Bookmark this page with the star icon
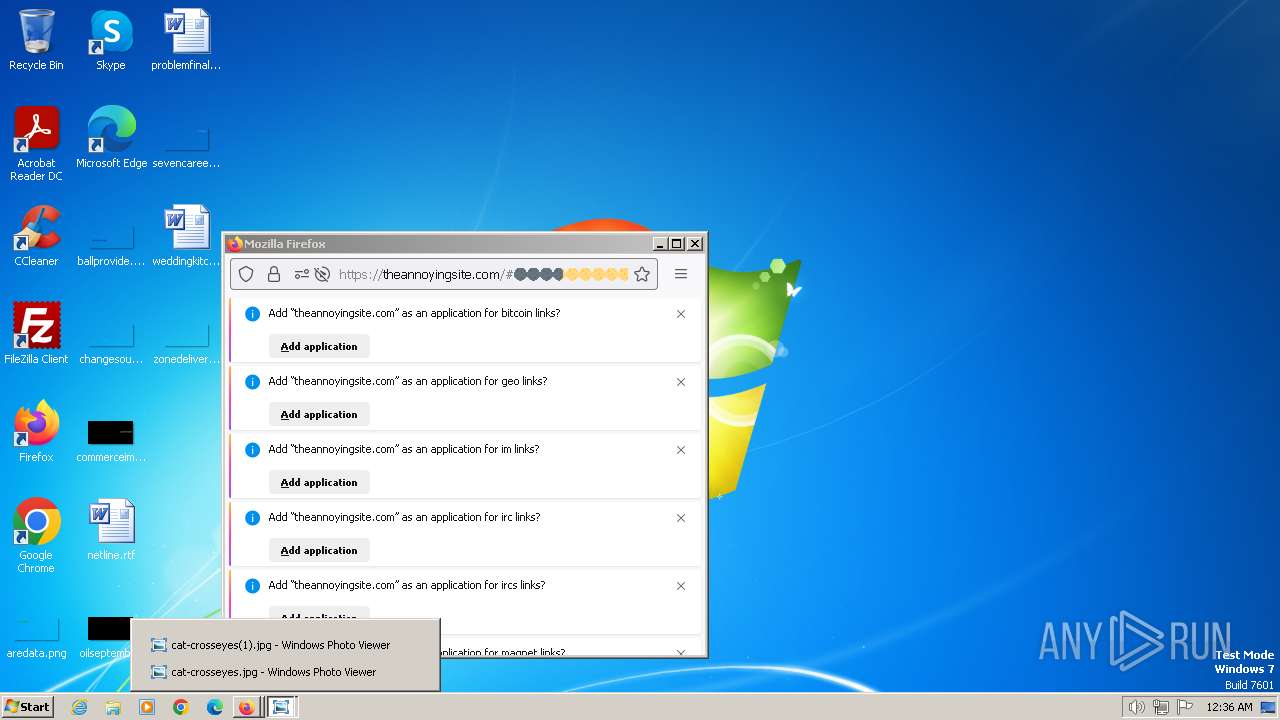This screenshot has height=720, width=1280. [642, 274]
